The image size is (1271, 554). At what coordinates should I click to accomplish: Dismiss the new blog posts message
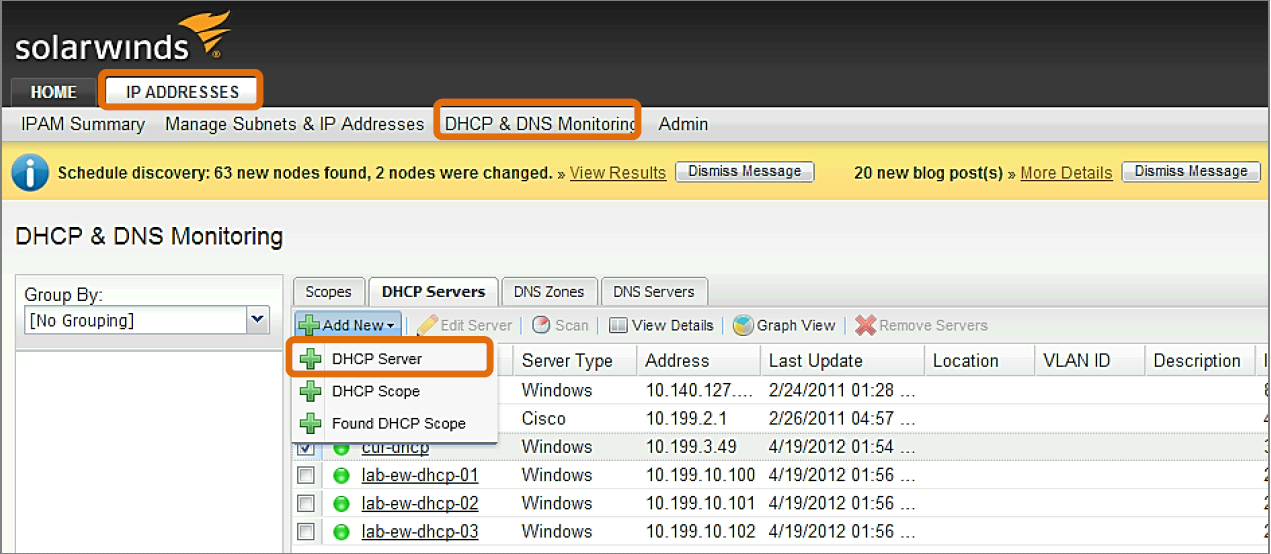[x=1191, y=172]
